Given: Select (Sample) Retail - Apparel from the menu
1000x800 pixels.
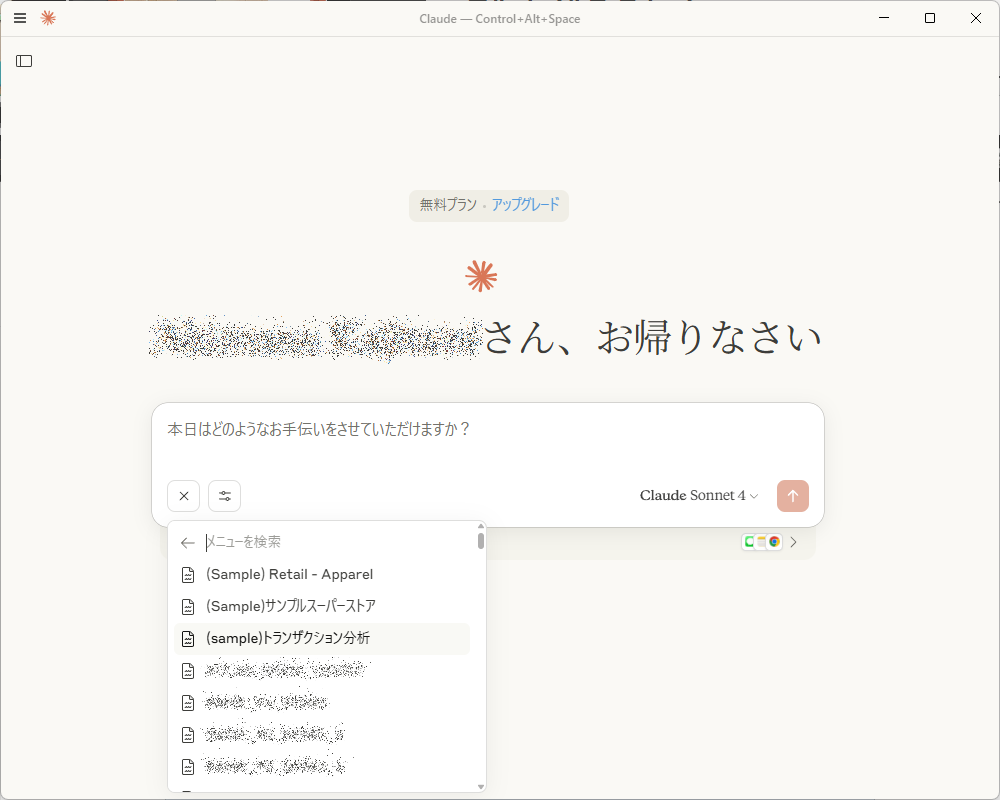Looking at the screenshot, I should coord(322,575).
